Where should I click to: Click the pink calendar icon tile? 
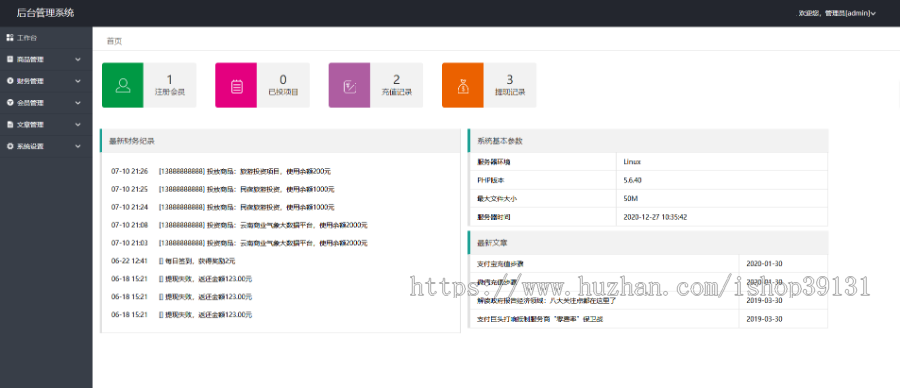pyautogui.click(x=236, y=86)
